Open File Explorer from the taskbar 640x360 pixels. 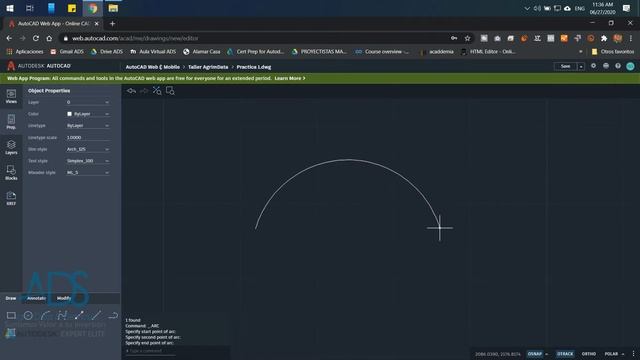(x=113, y=8)
